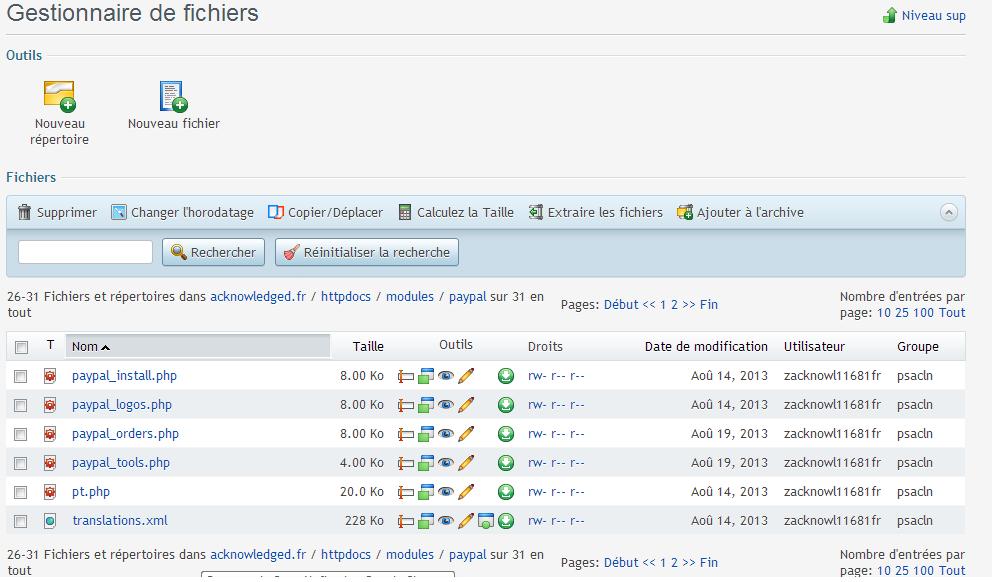Download translations.xml with the green arrow

[506, 521]
